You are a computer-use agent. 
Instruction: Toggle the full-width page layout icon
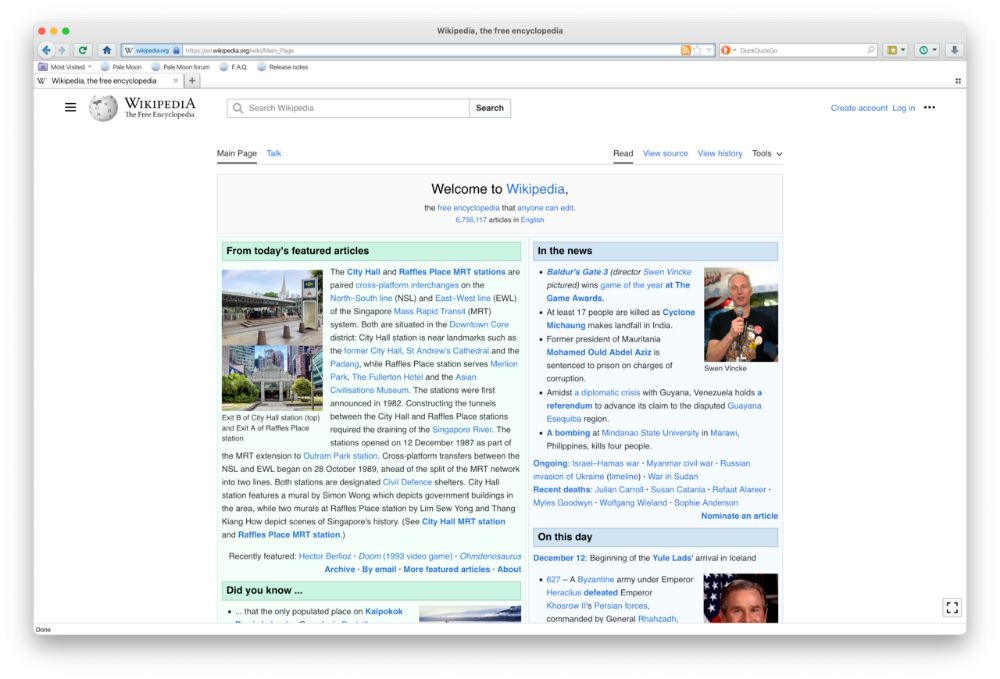point(952,608)
